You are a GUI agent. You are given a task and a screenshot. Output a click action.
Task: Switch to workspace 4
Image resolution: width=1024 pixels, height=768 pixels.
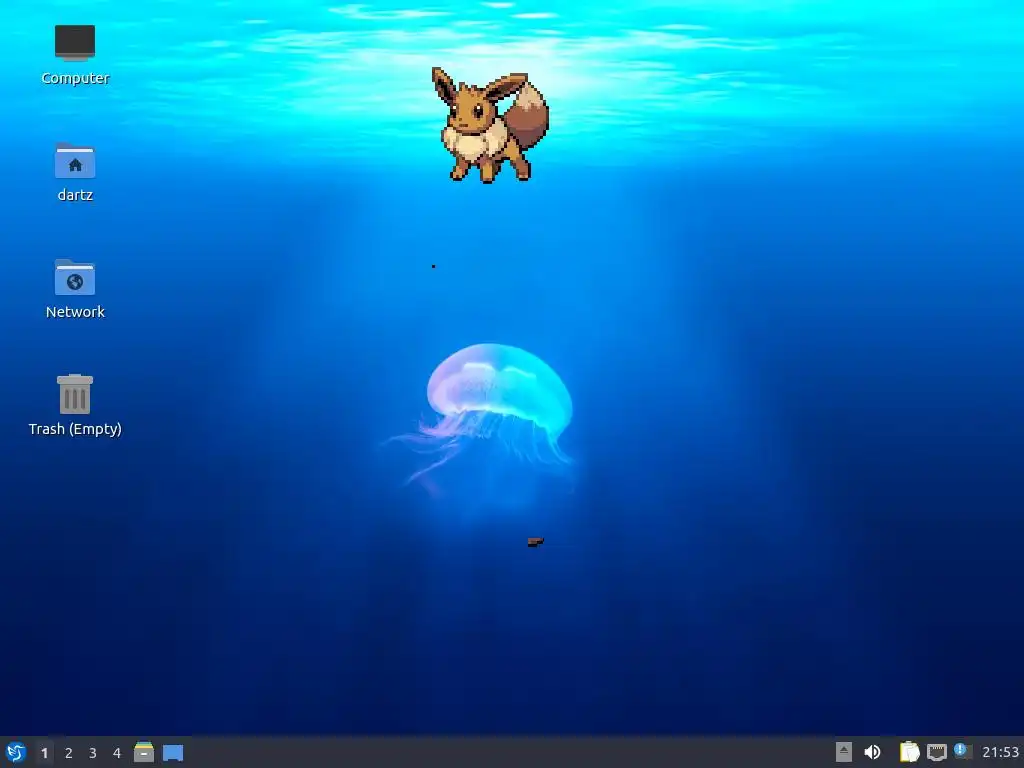pos(117,753)
